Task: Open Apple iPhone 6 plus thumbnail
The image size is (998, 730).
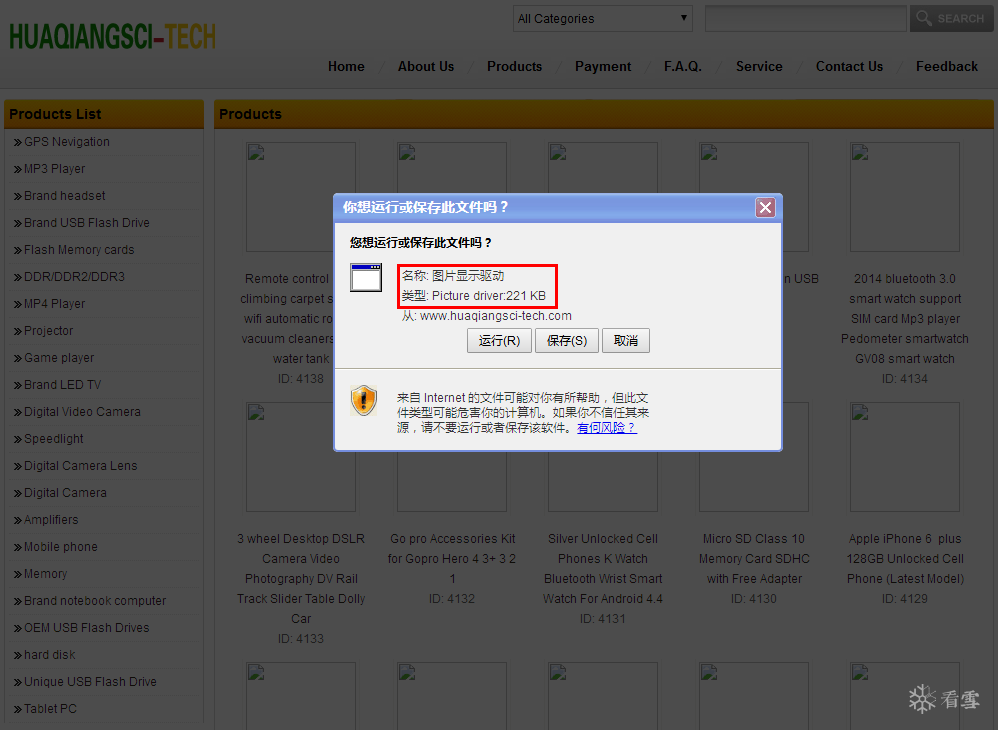Action: tap(904, 456)
